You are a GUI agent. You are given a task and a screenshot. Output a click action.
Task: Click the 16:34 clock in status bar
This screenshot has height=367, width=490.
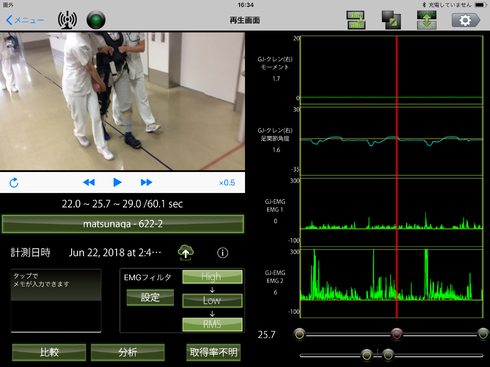click(246, 5)
